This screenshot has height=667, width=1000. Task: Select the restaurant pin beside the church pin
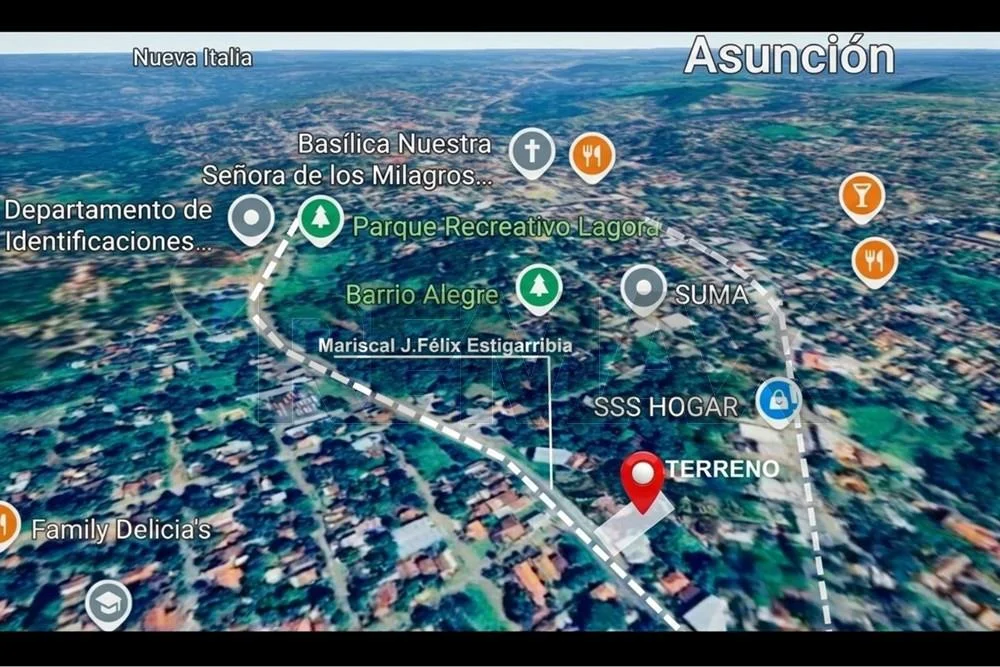pyautogui.click(x=592, y=156)
